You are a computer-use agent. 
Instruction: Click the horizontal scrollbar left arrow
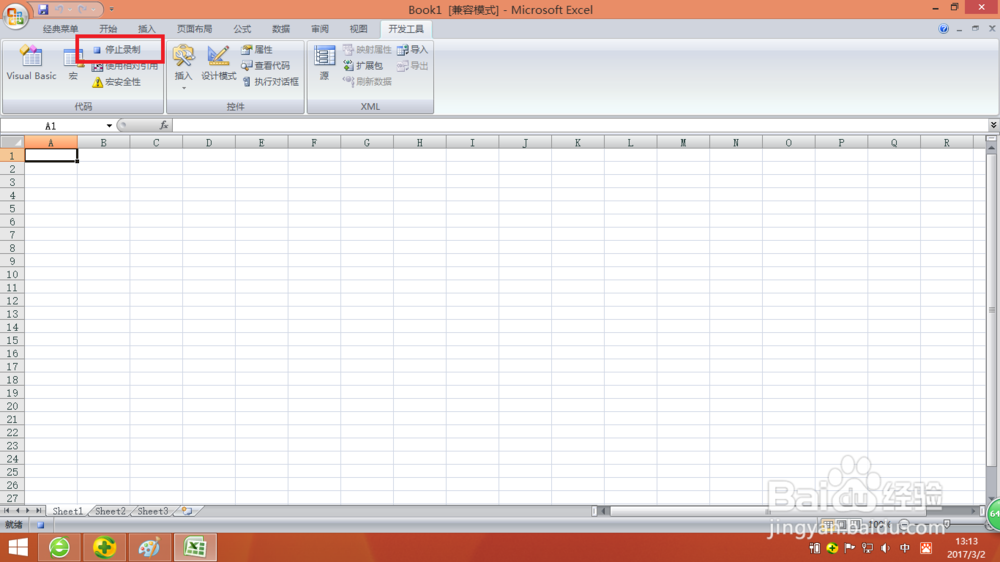tap(604, 511)
